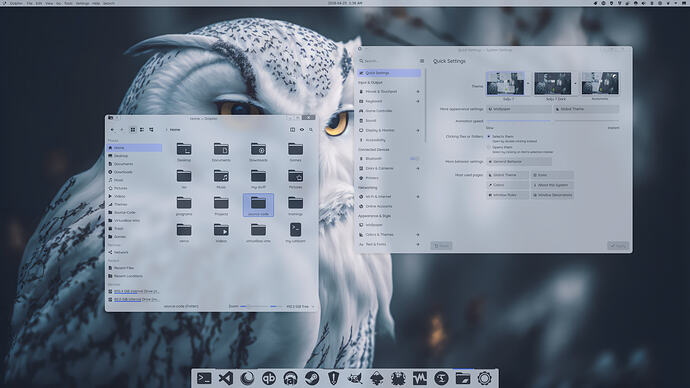Open Quick Settings page in sidebar
The height and width of the screenshot is (388, 690).
389,73
